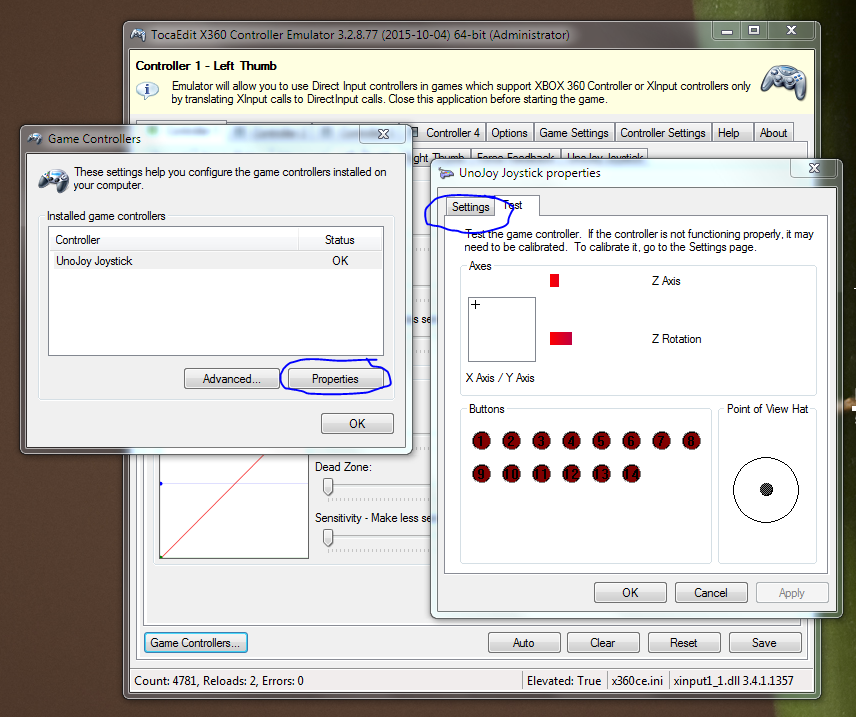856x717 pixels.
Task: Click button indicator 8 in Buttons group
Action: [691, 441]
